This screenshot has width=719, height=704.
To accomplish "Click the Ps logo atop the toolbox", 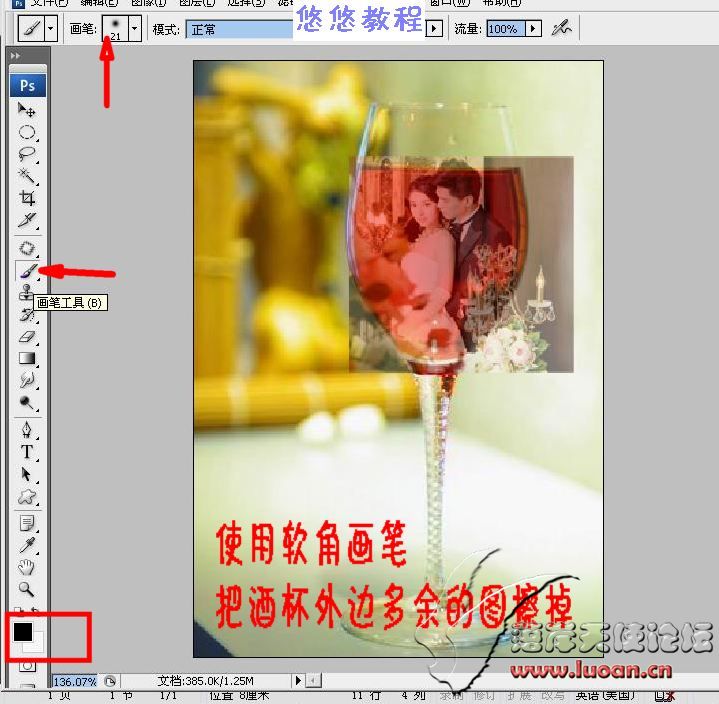I will tap(28, 86).
